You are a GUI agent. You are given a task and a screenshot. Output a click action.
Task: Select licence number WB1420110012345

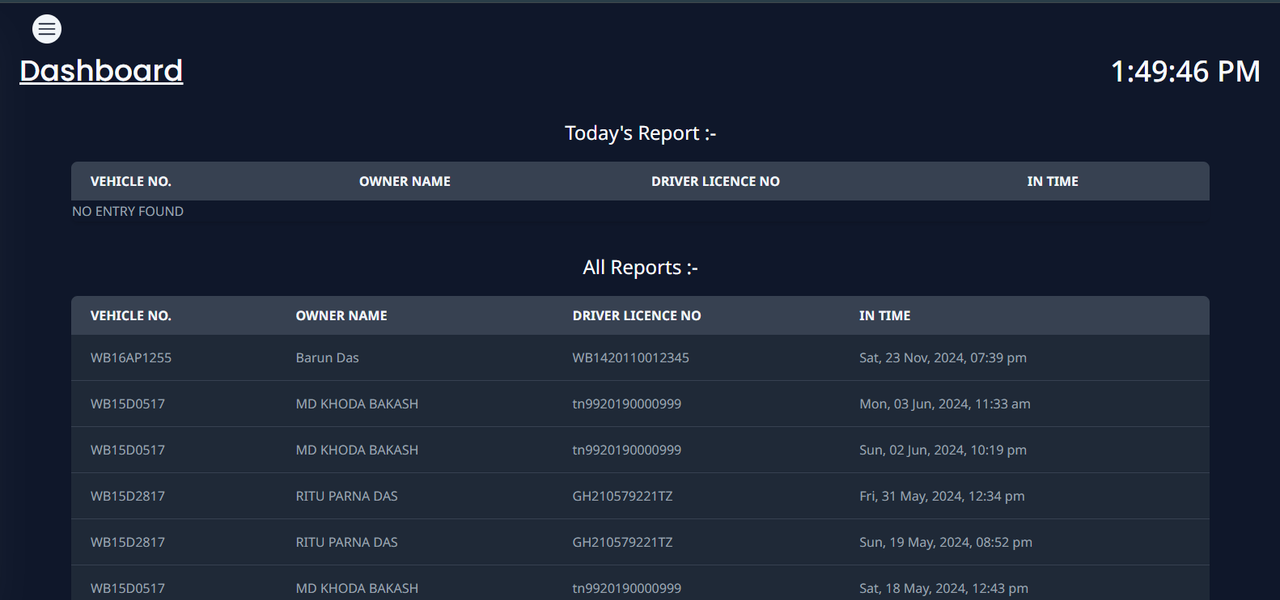point(631,357)
